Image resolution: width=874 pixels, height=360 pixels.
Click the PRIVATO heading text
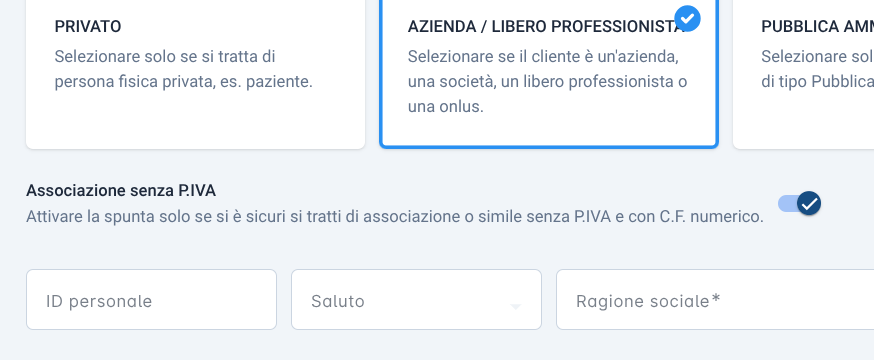[88, 27]
